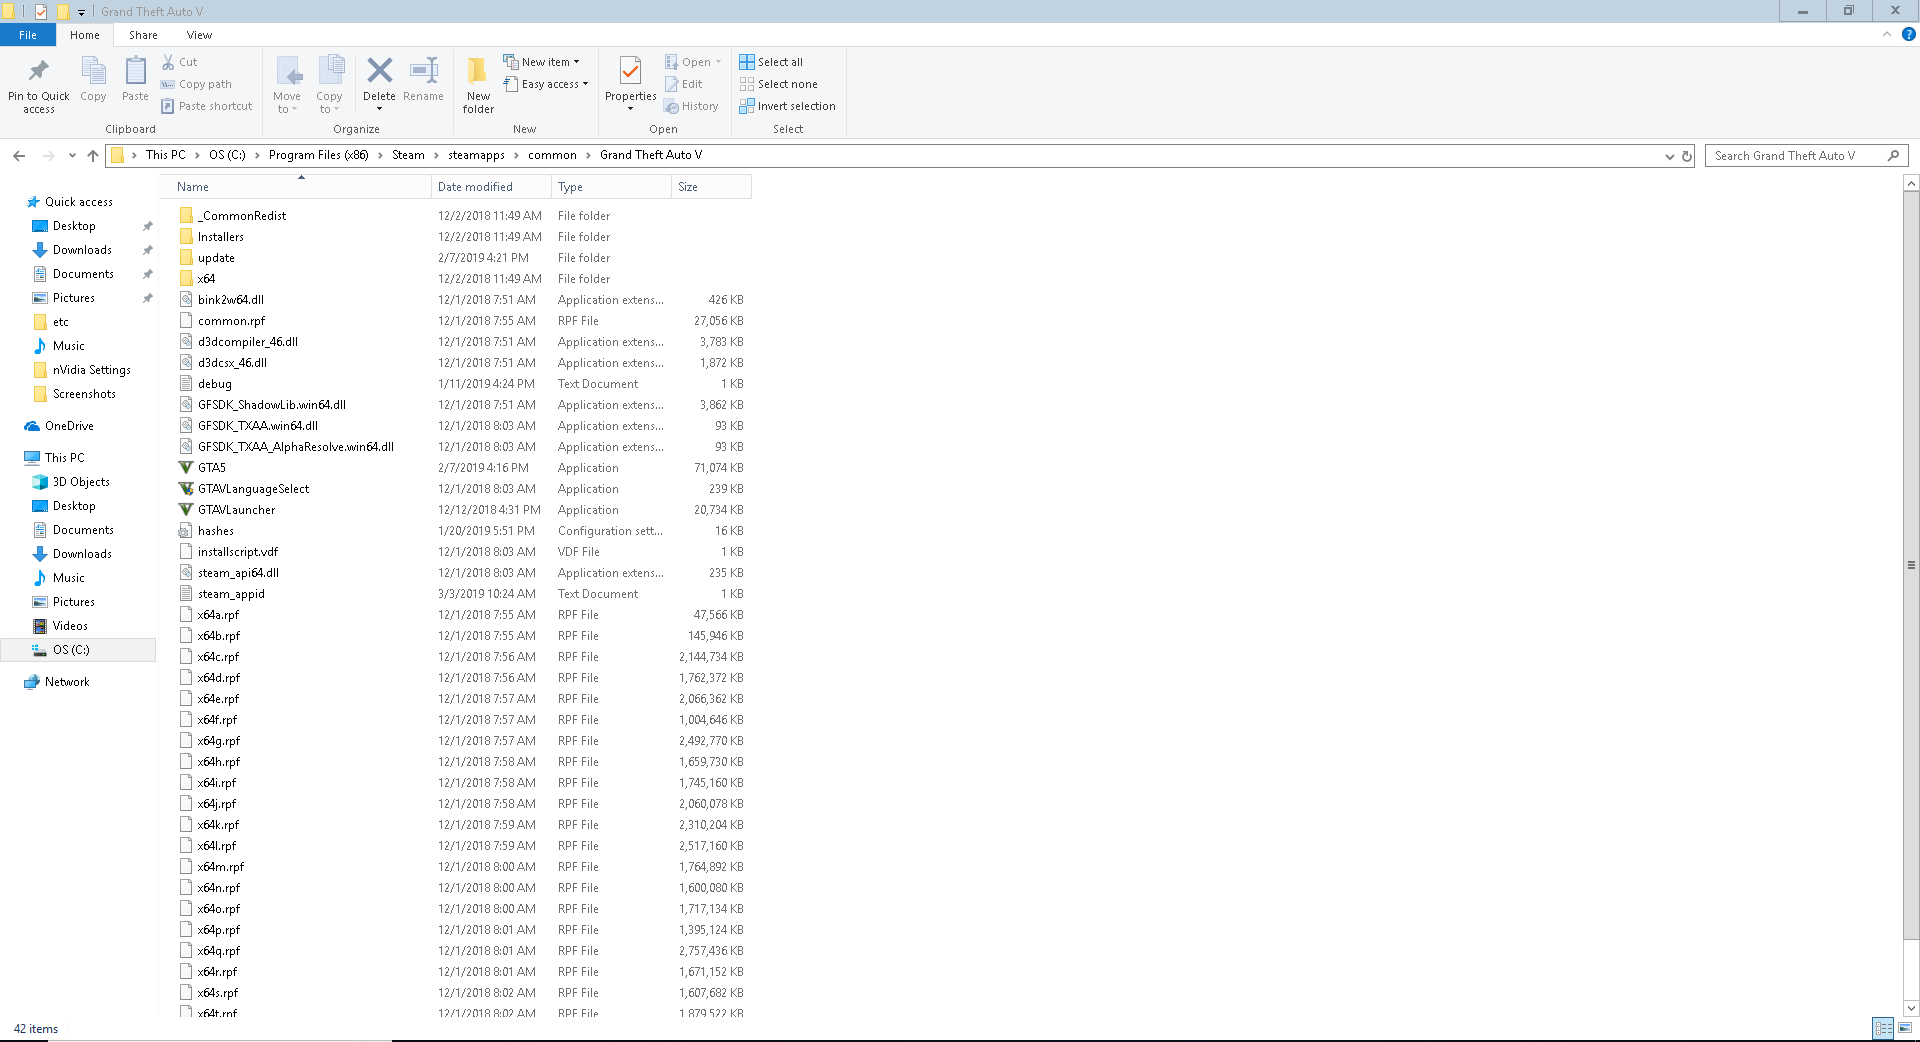The image size is (1920, 1042).
Task: Open the Easy access dropdown
Action: [x=546, y=84]
